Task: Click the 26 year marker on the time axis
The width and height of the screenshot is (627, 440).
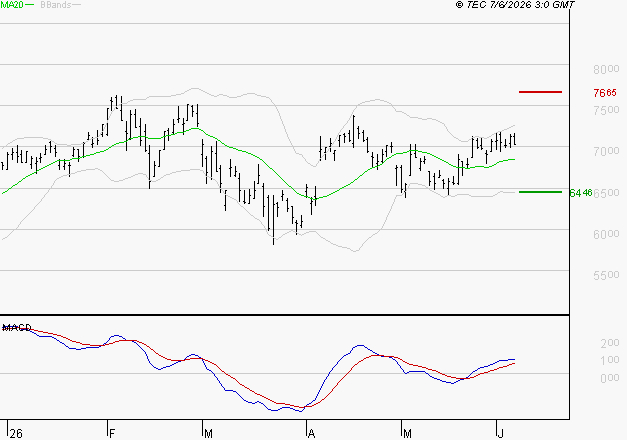Action: pos(16,433)
